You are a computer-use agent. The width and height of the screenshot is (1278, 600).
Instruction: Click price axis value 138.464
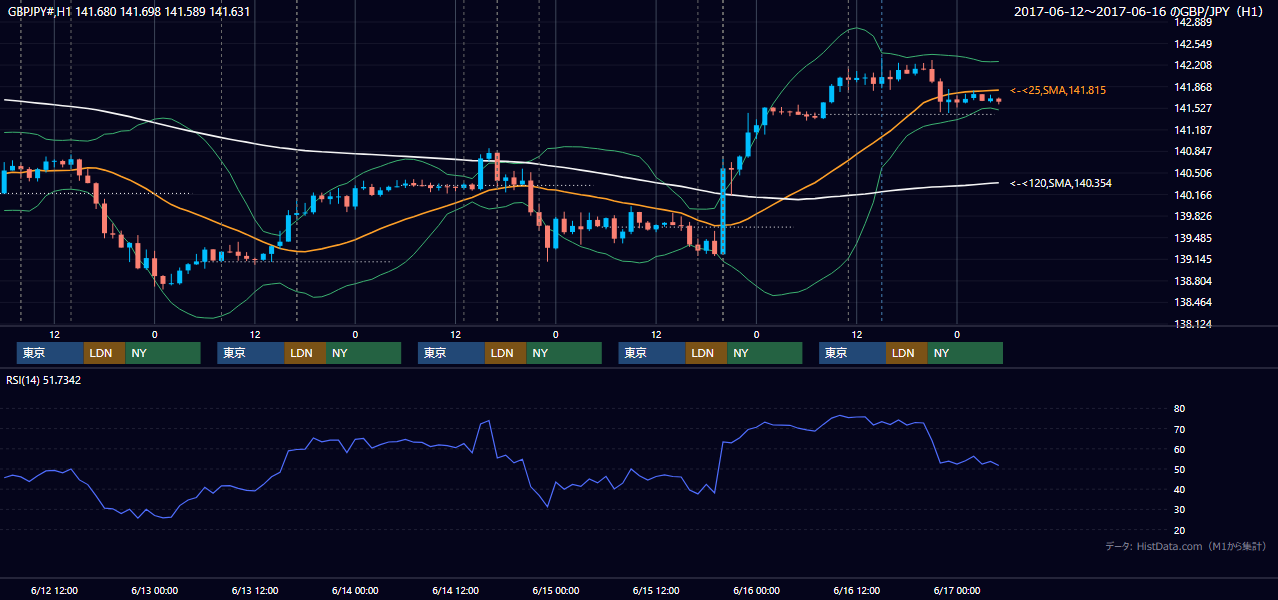1194,302
